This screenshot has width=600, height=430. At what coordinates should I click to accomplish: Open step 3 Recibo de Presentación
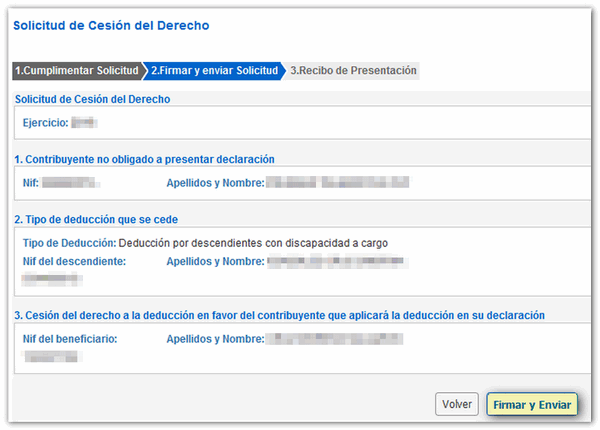pyautogui.click(x=353, y=71)
